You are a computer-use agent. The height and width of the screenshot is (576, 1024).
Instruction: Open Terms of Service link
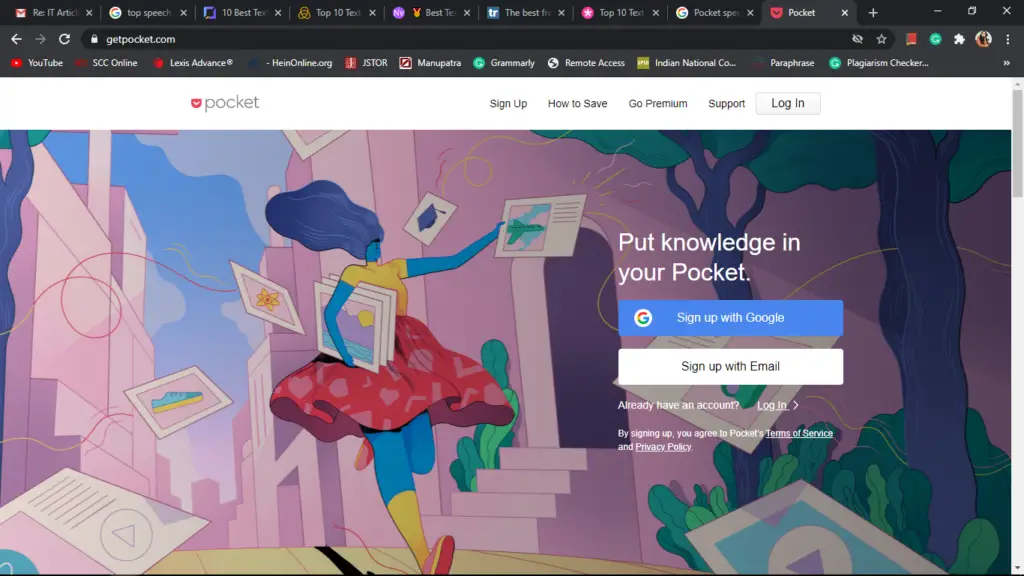tap(799, 433)
